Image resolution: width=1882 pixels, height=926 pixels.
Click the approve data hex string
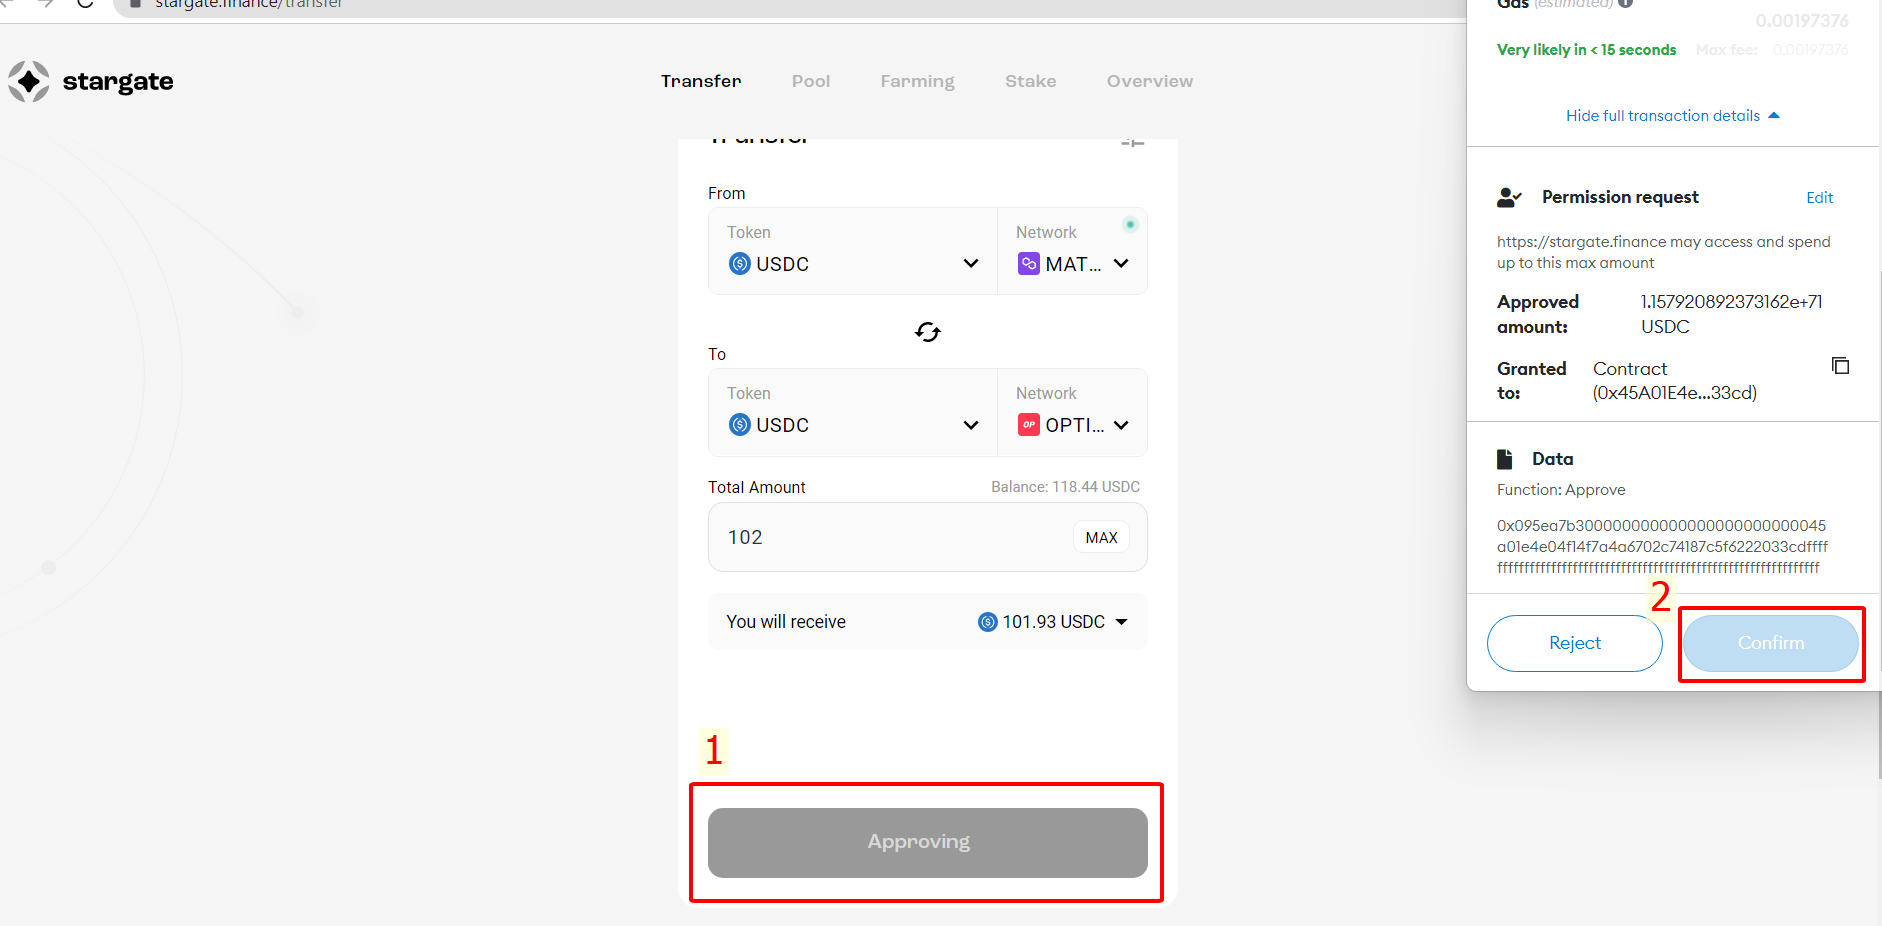(x=1662, y=546)
